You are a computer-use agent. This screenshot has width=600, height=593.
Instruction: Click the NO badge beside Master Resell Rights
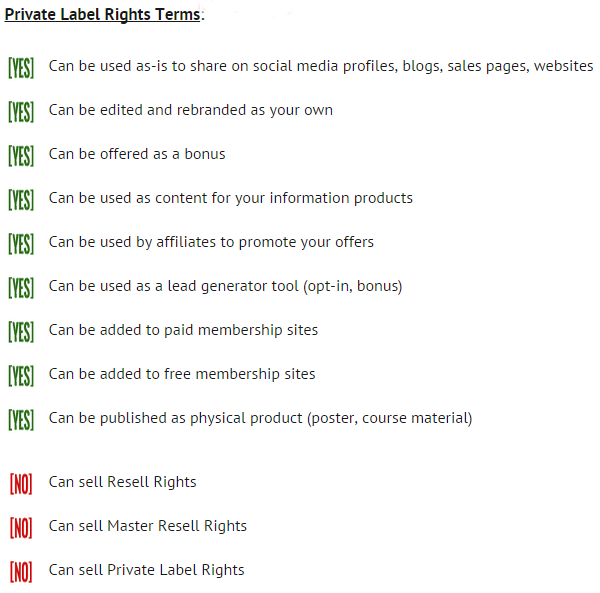[x=21, y=528]
